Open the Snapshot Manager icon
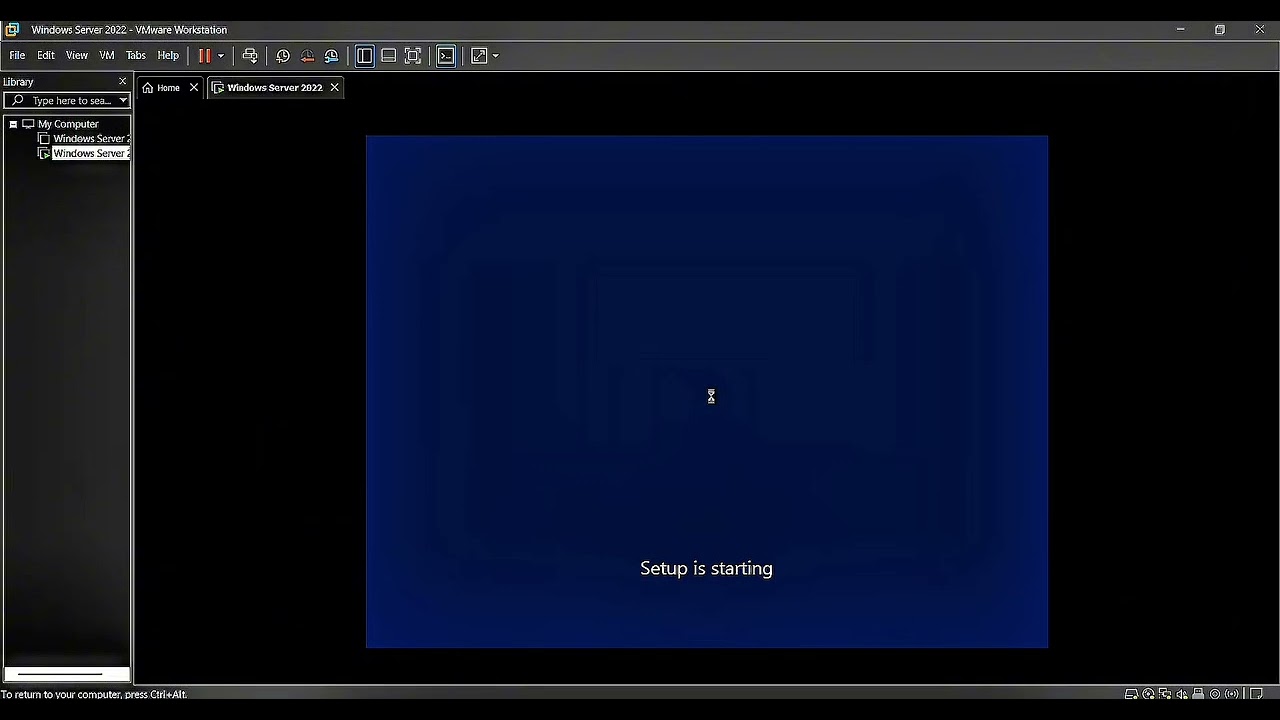This screenshot has height=720, width=1280. 331,56
